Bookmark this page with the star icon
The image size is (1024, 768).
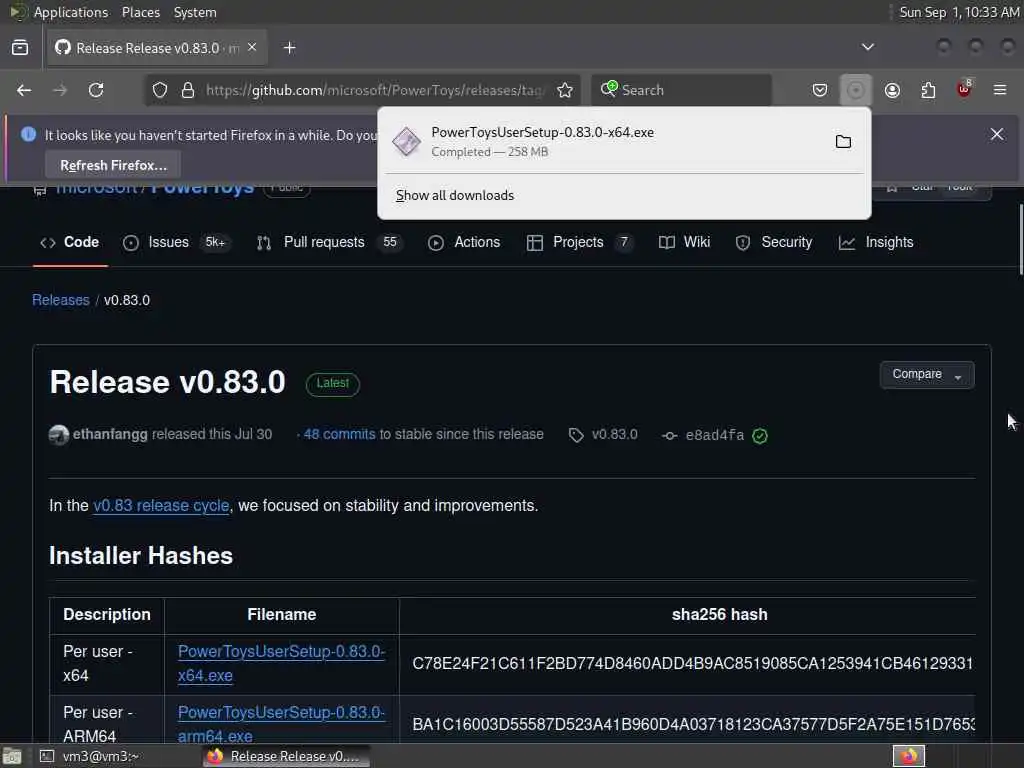pyautogui.click(x=565, y=90)
